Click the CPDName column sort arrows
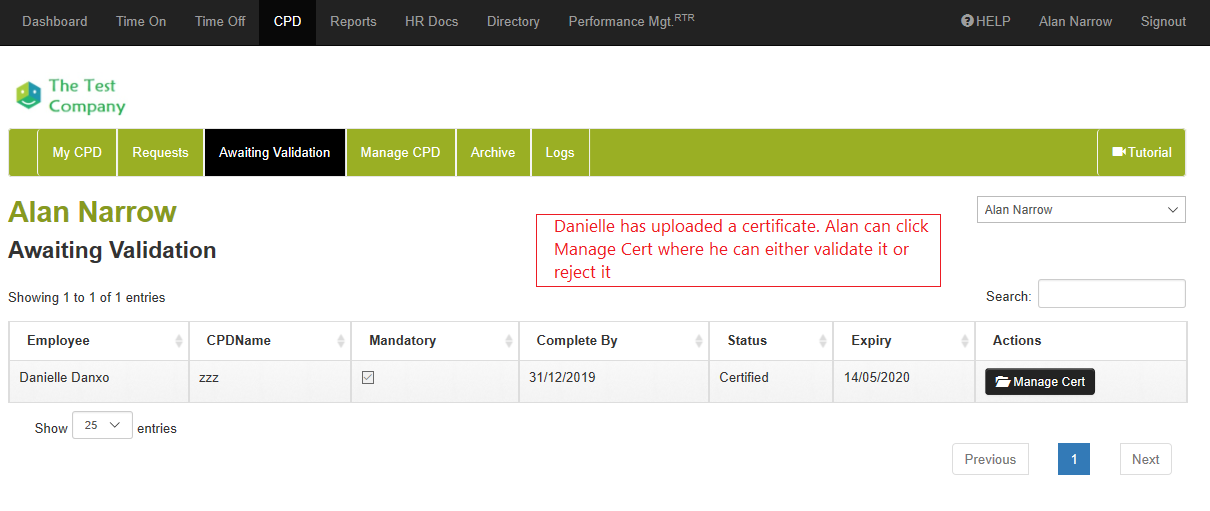1210x511 pixels. coord(342,341)
